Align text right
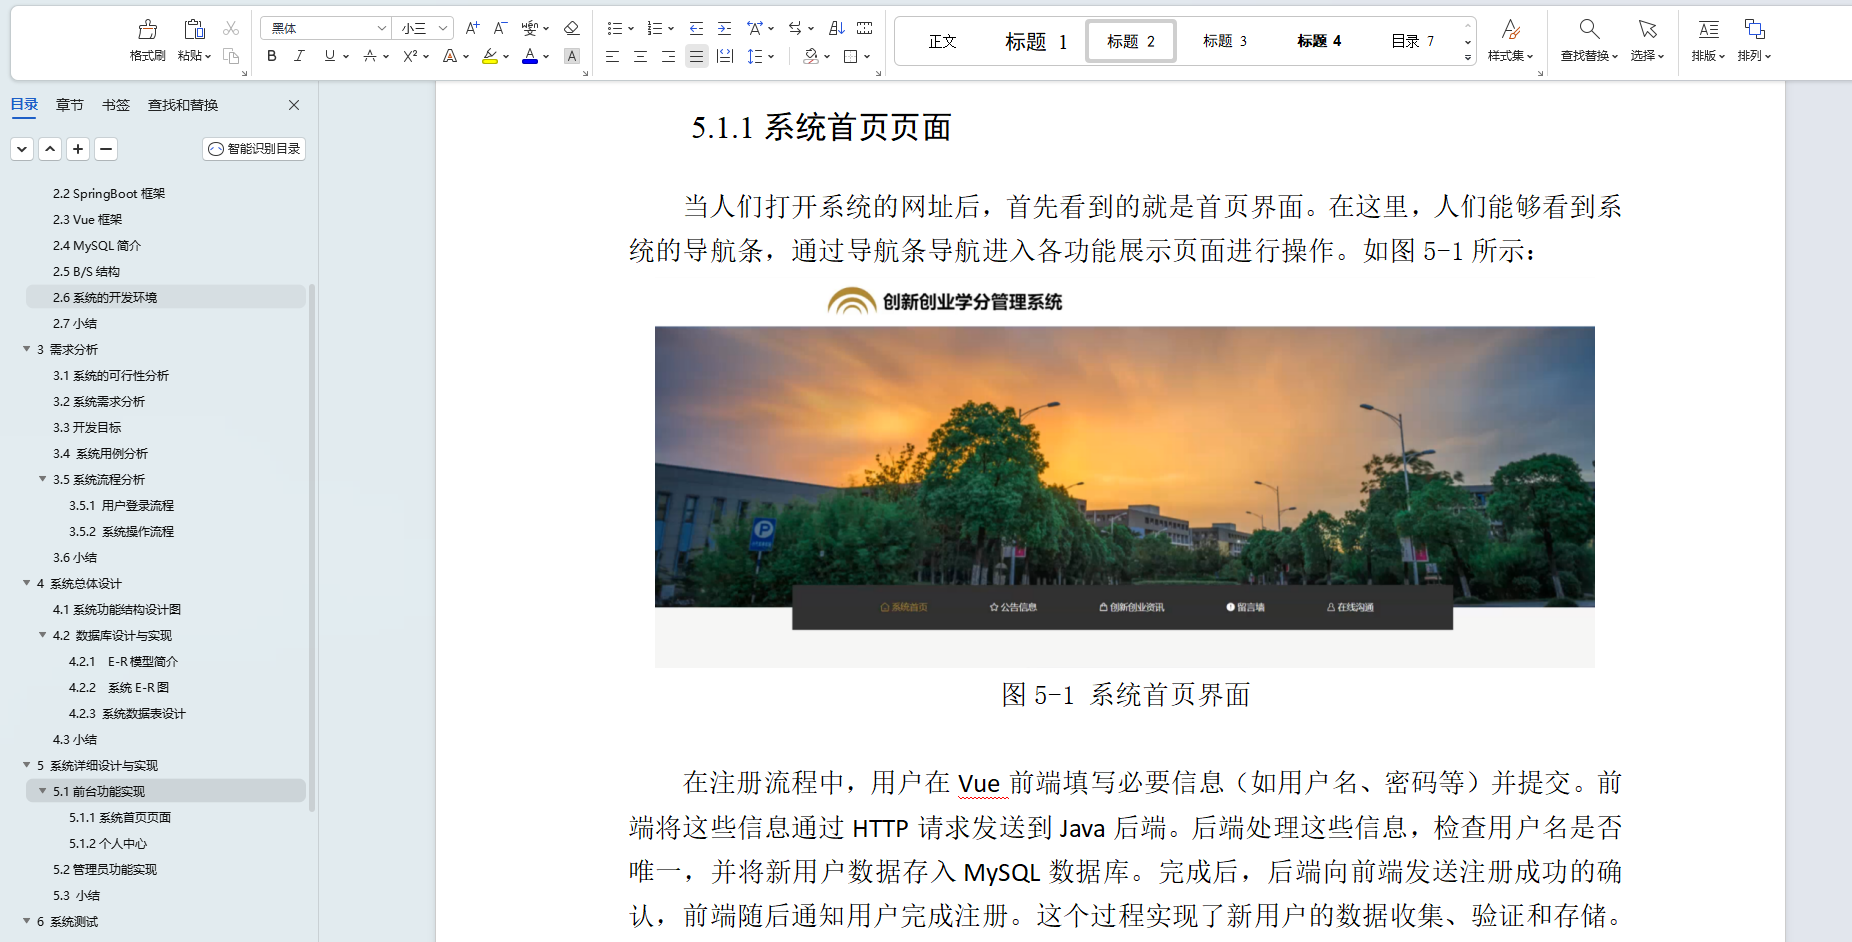This screenshot has height=942, width=1852. pos(668,56)
